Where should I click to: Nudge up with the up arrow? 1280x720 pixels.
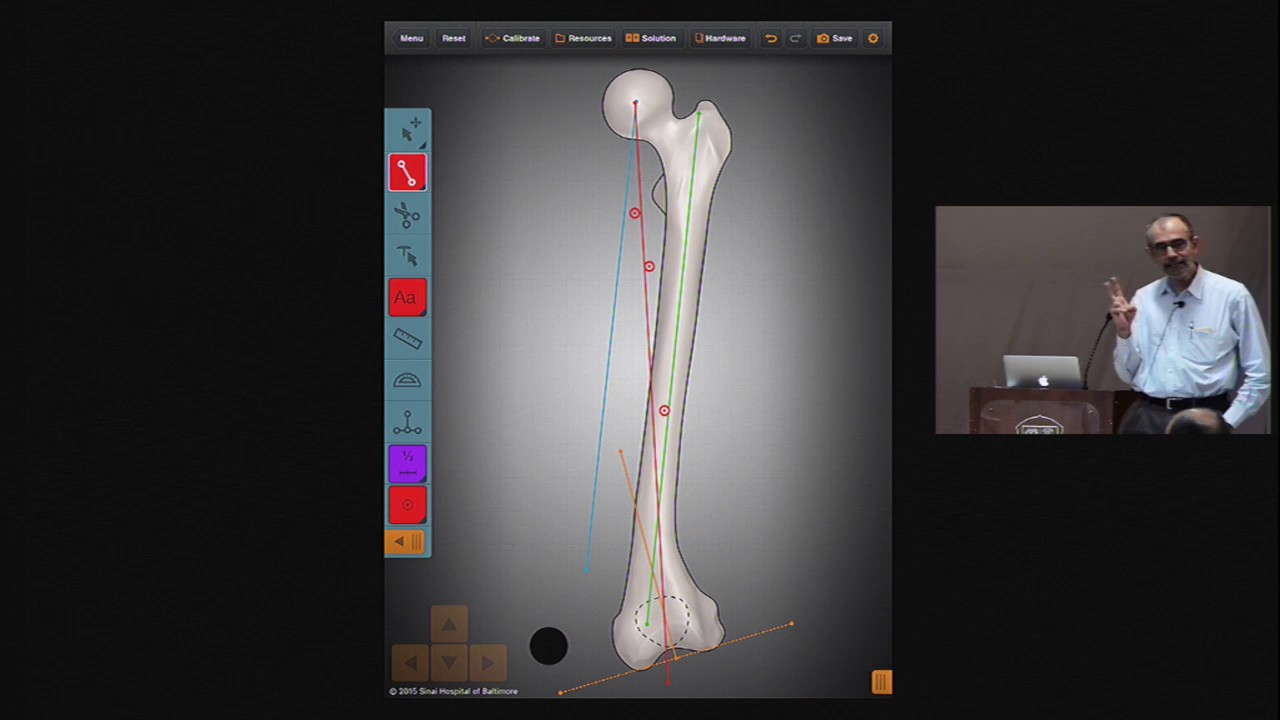[x=449, y=625]
